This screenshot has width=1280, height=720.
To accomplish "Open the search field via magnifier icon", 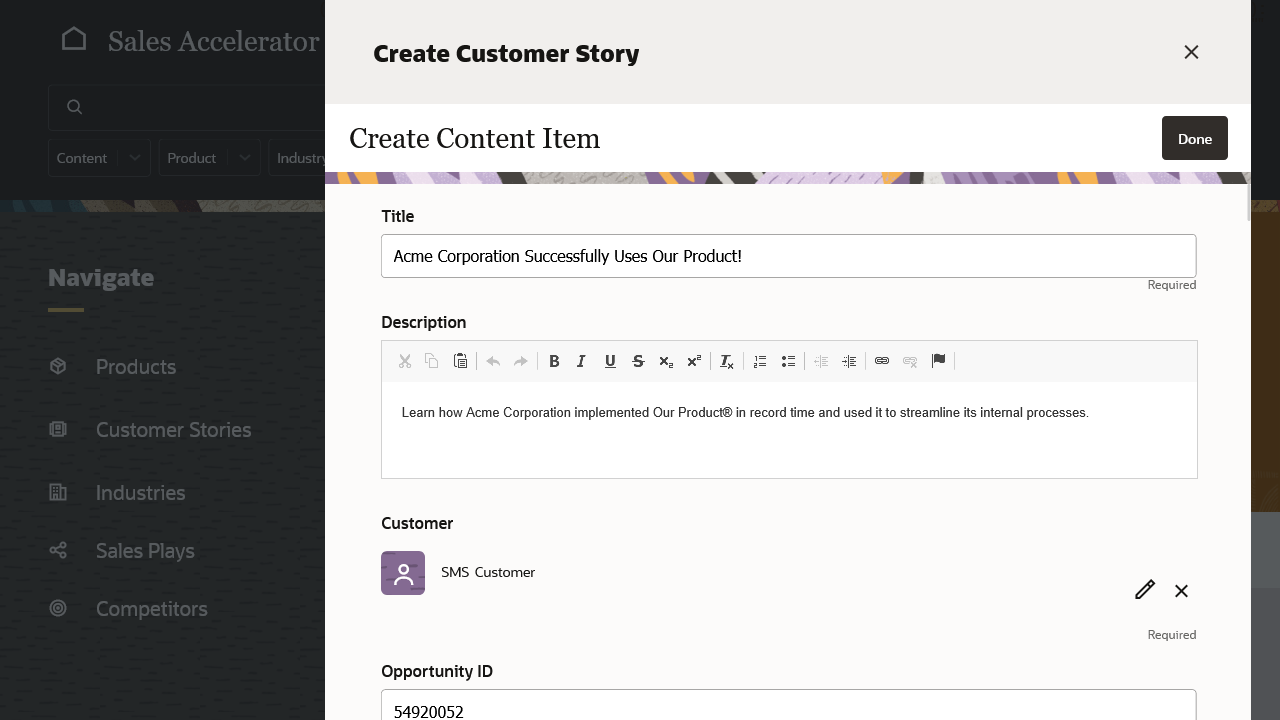I will (74, 106).
